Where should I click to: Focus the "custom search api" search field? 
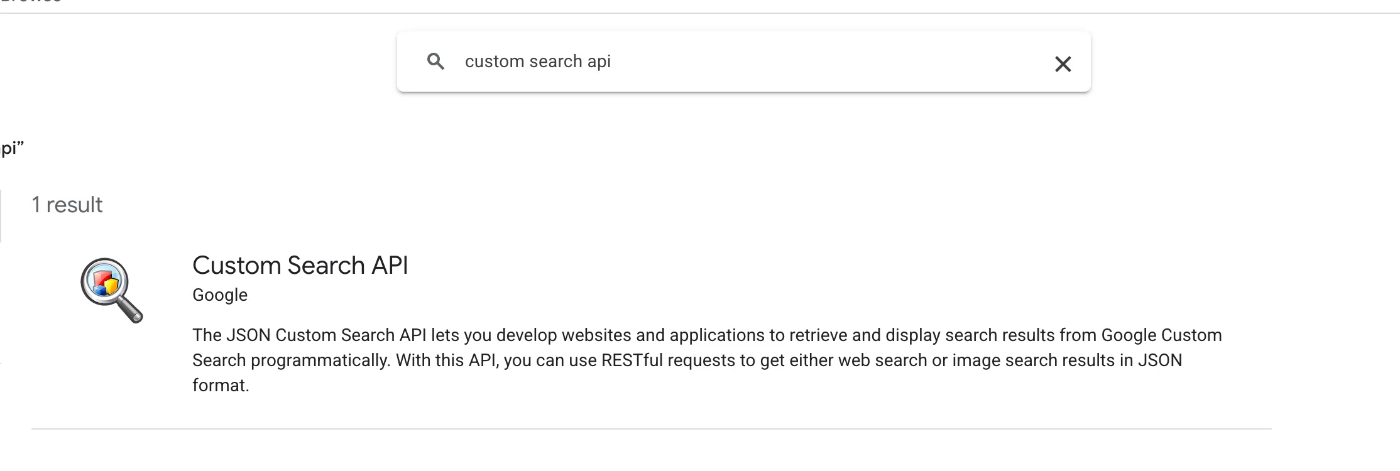[743, 62]
